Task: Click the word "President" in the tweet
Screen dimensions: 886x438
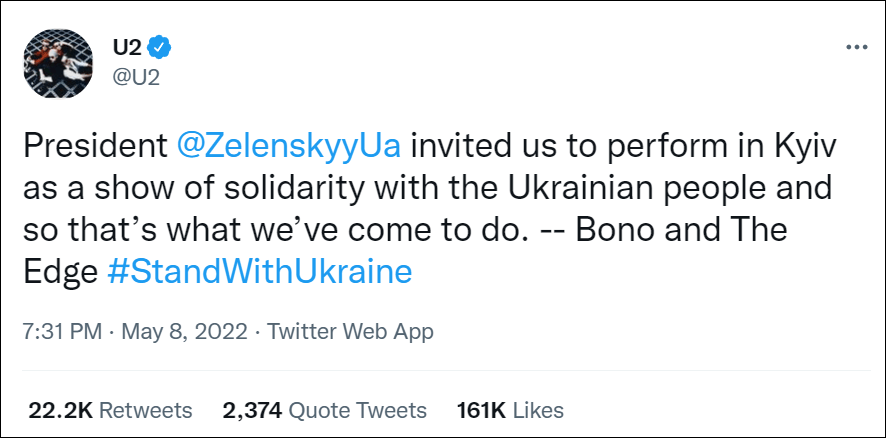Action: (95, 145)
